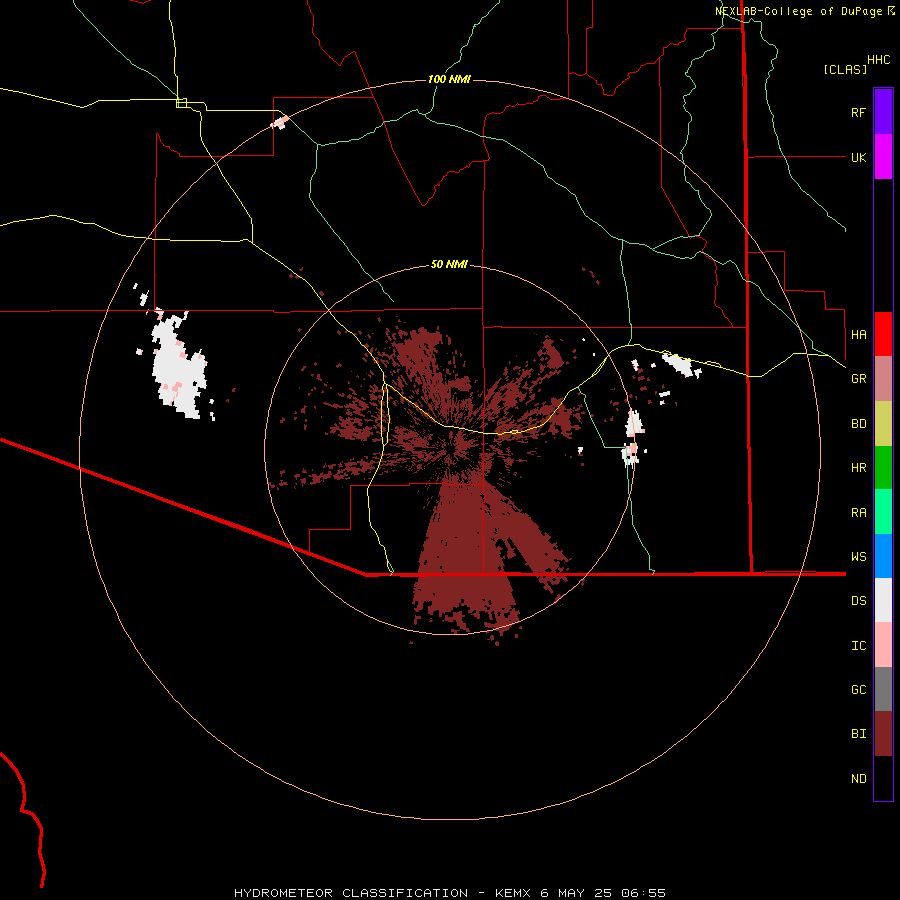
Task: Click the HHC product code text
Action: (879, 60)
